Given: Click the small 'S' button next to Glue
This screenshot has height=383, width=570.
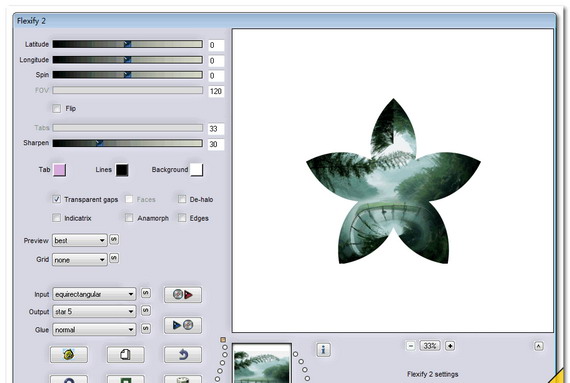Looking at the screenshot, I should 146,328.
